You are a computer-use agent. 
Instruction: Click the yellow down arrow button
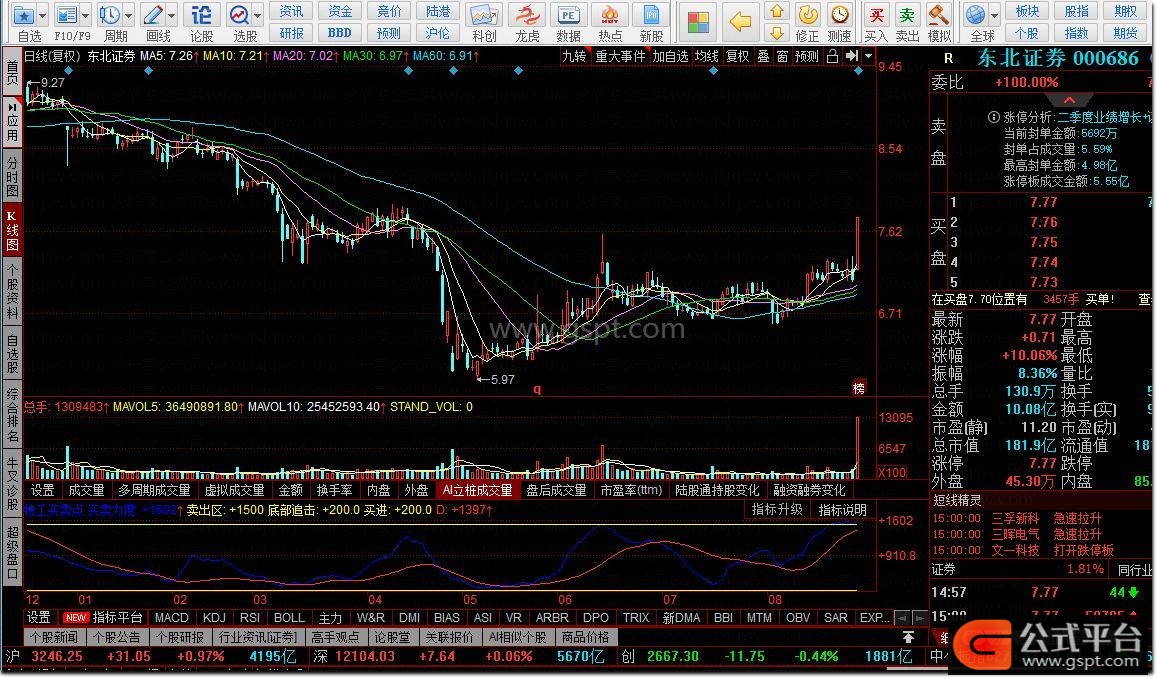click(x=776, y=32)
